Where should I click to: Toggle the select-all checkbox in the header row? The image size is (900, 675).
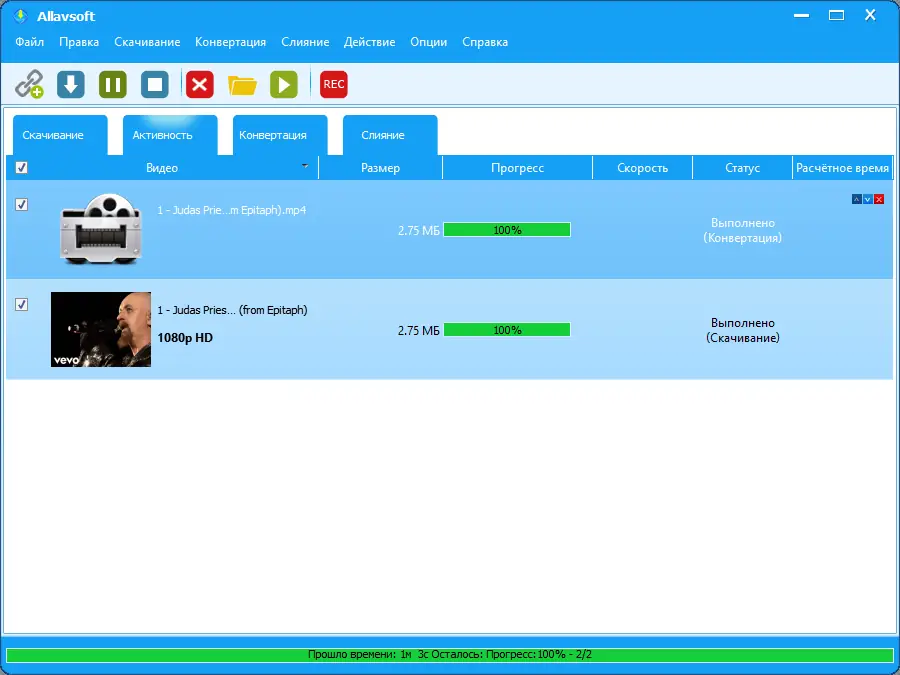[x=21, y=168]
